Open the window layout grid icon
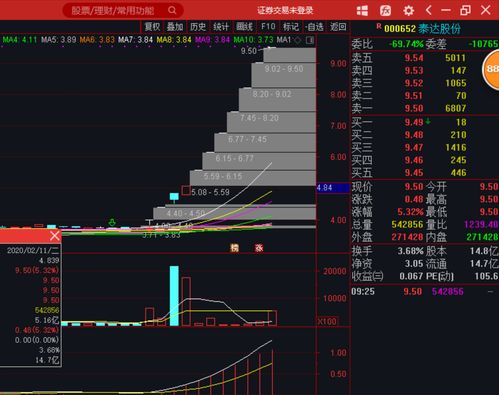This screenshot has width=499, height=395. (362, 10)
